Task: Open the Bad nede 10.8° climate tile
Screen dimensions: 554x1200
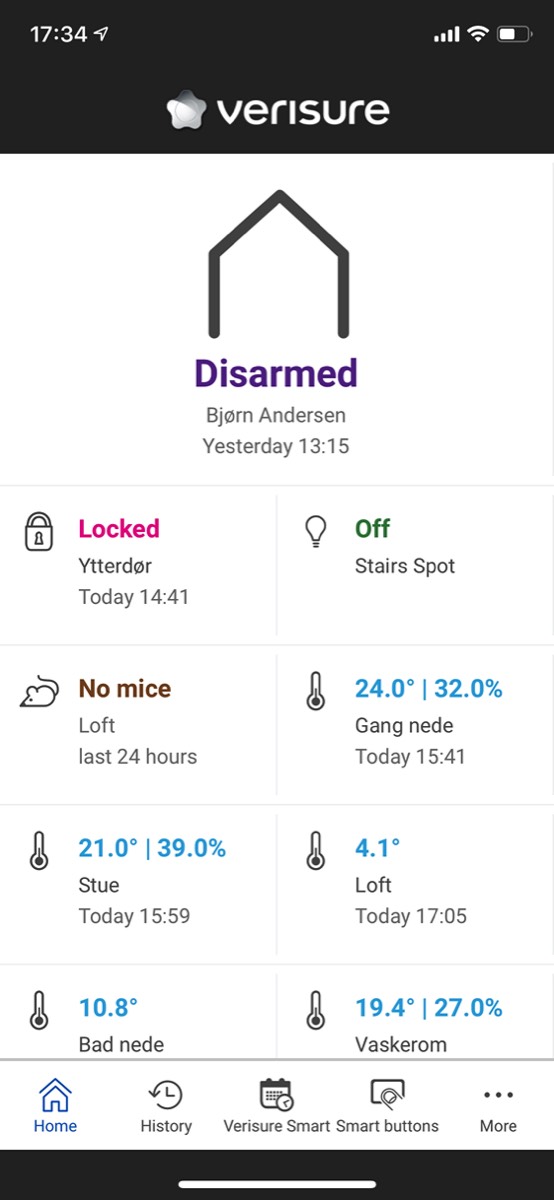Action: (138, 1012)
